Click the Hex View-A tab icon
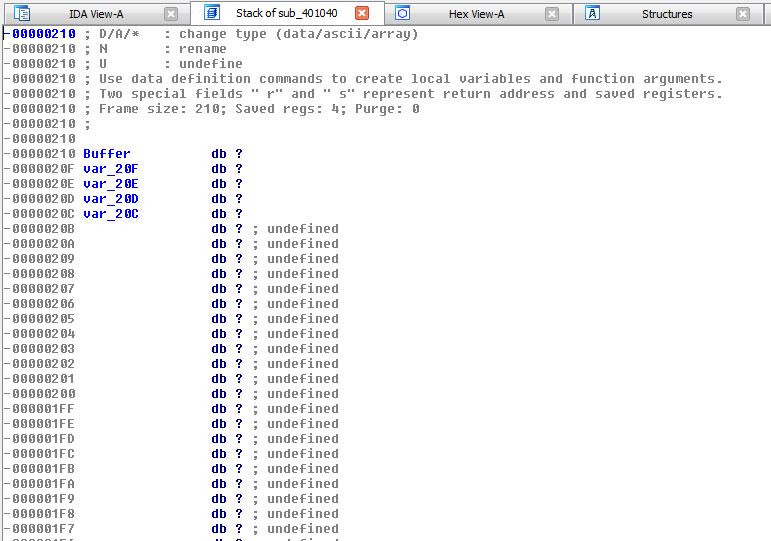 [402, 14]
